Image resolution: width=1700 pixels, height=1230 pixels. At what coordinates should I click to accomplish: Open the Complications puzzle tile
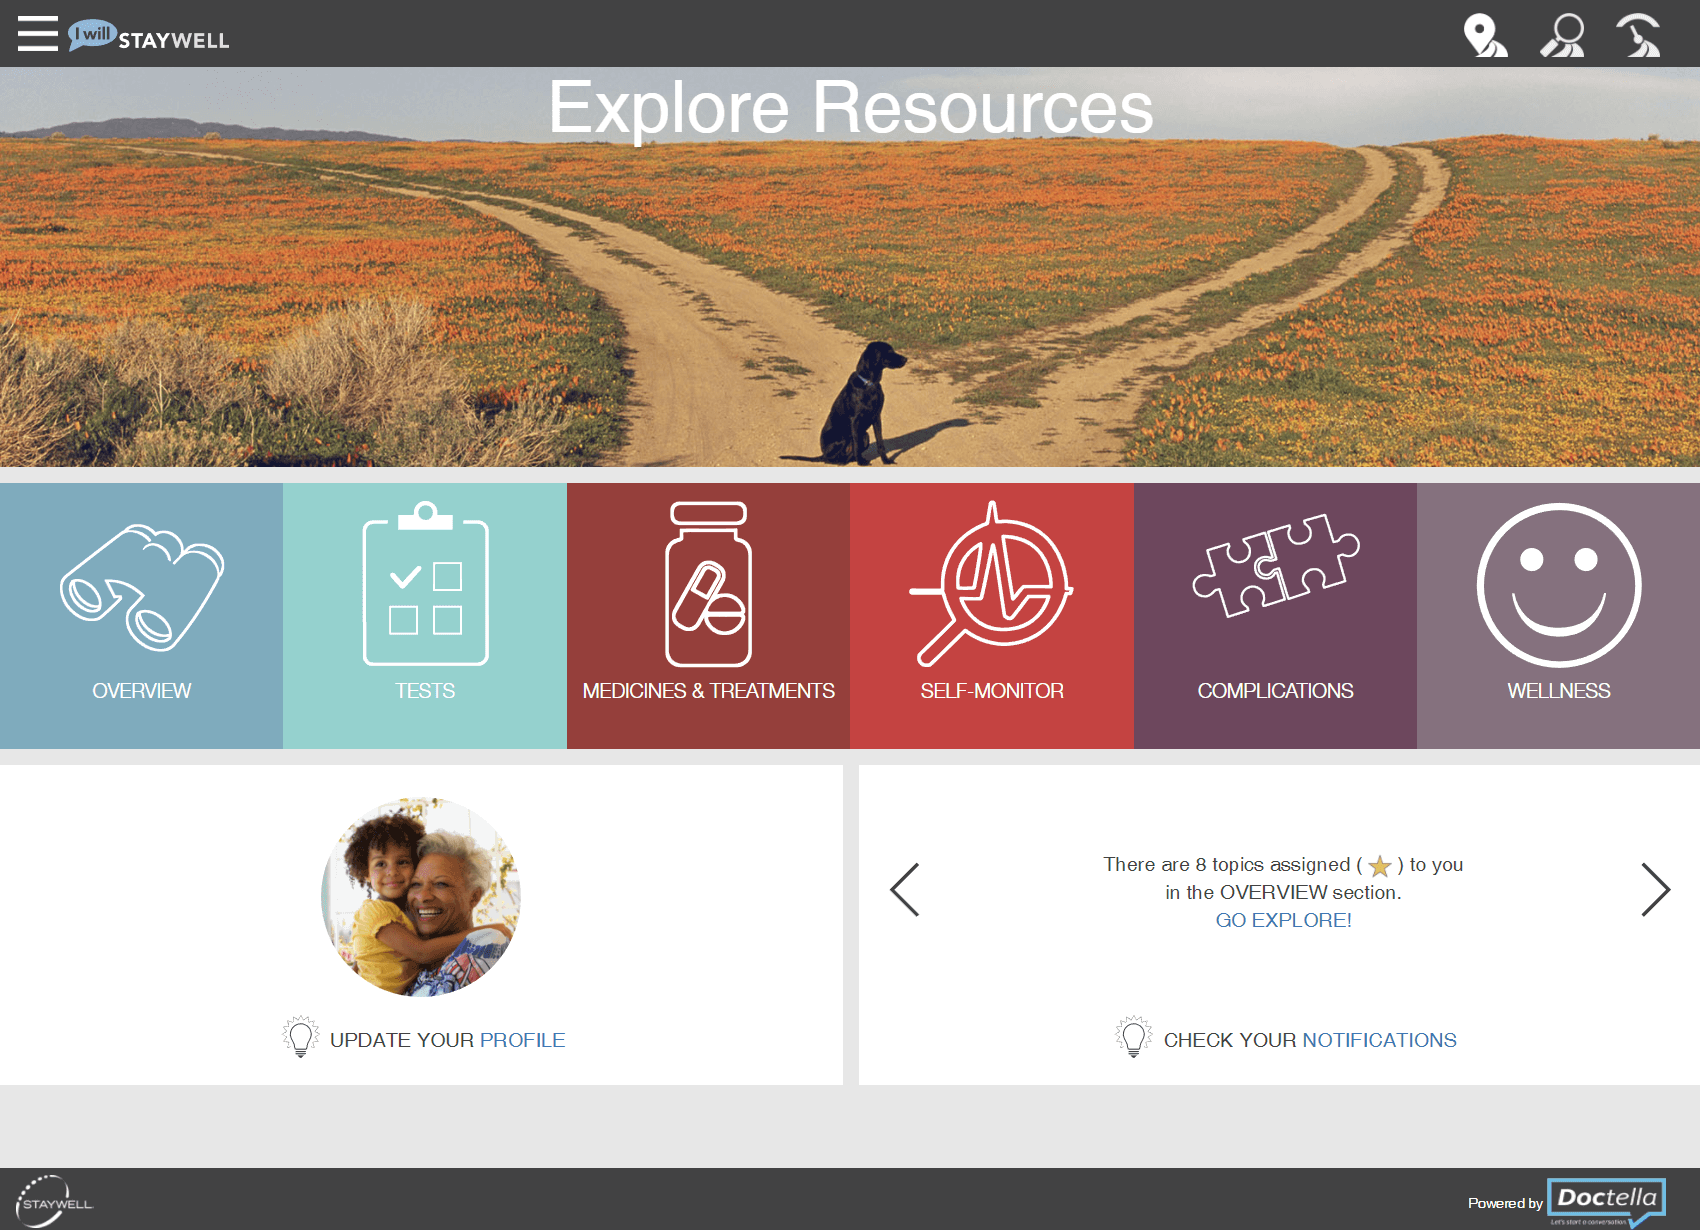pos(1275,616)
